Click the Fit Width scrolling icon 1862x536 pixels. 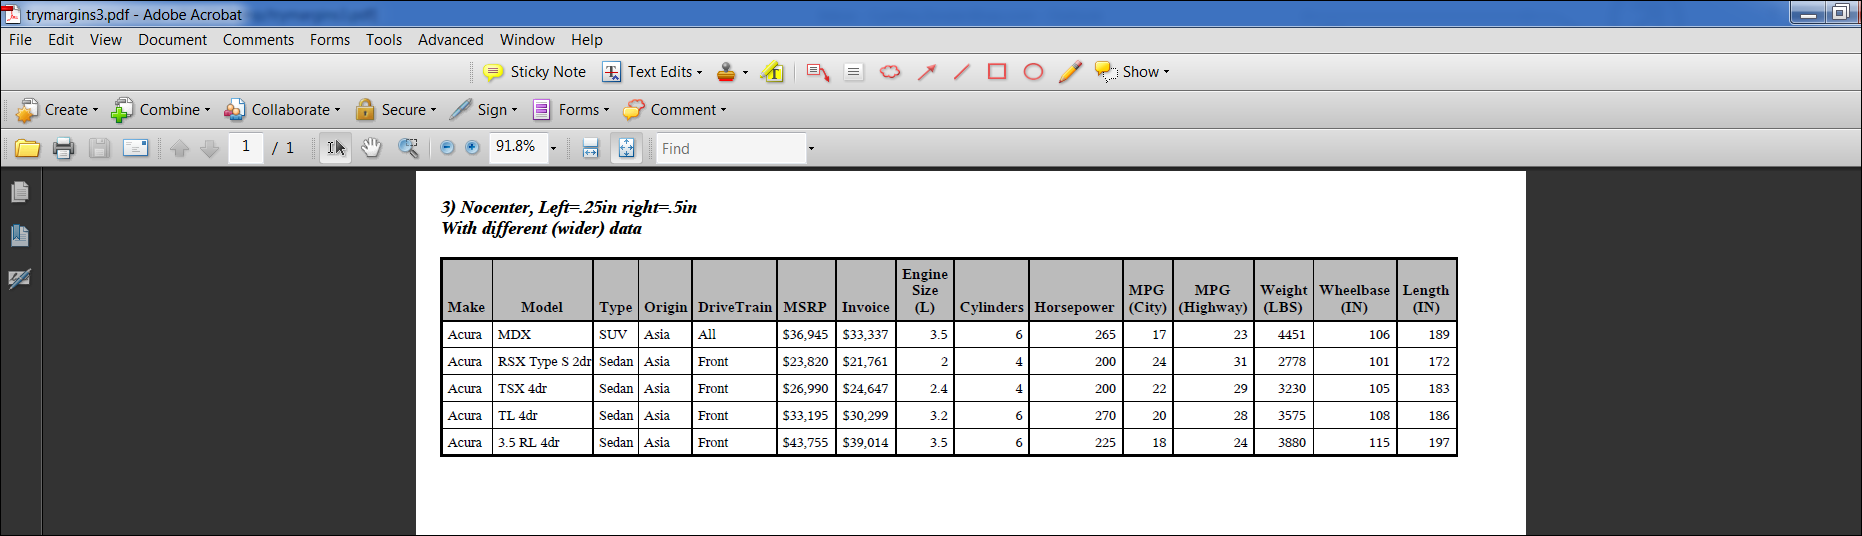[x=590, y=148]
